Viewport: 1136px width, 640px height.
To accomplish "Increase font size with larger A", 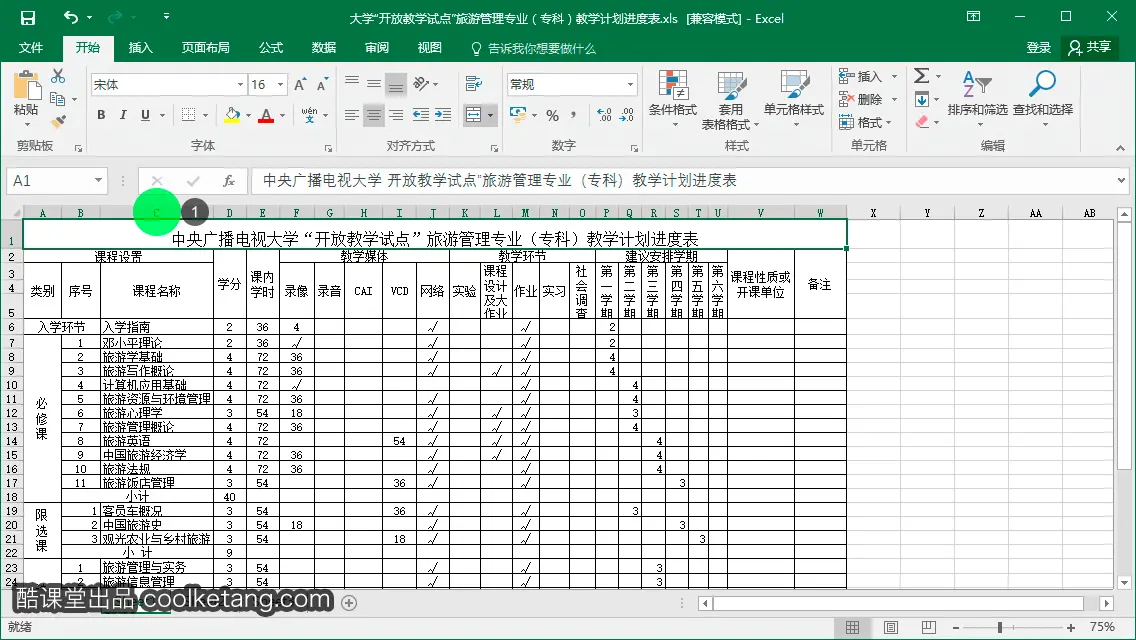I will pos(300,85).
